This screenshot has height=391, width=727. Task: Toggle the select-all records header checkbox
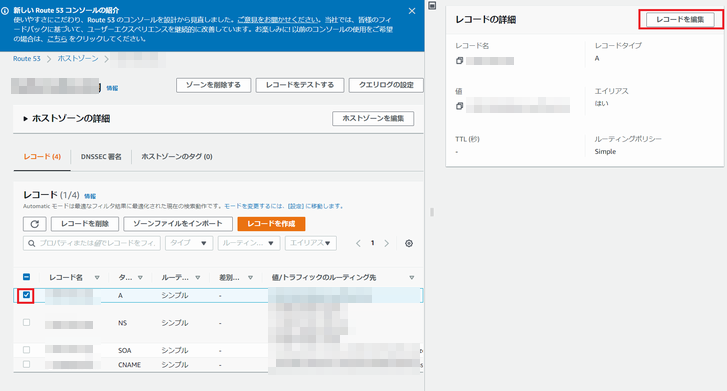(x=26, y=277)
